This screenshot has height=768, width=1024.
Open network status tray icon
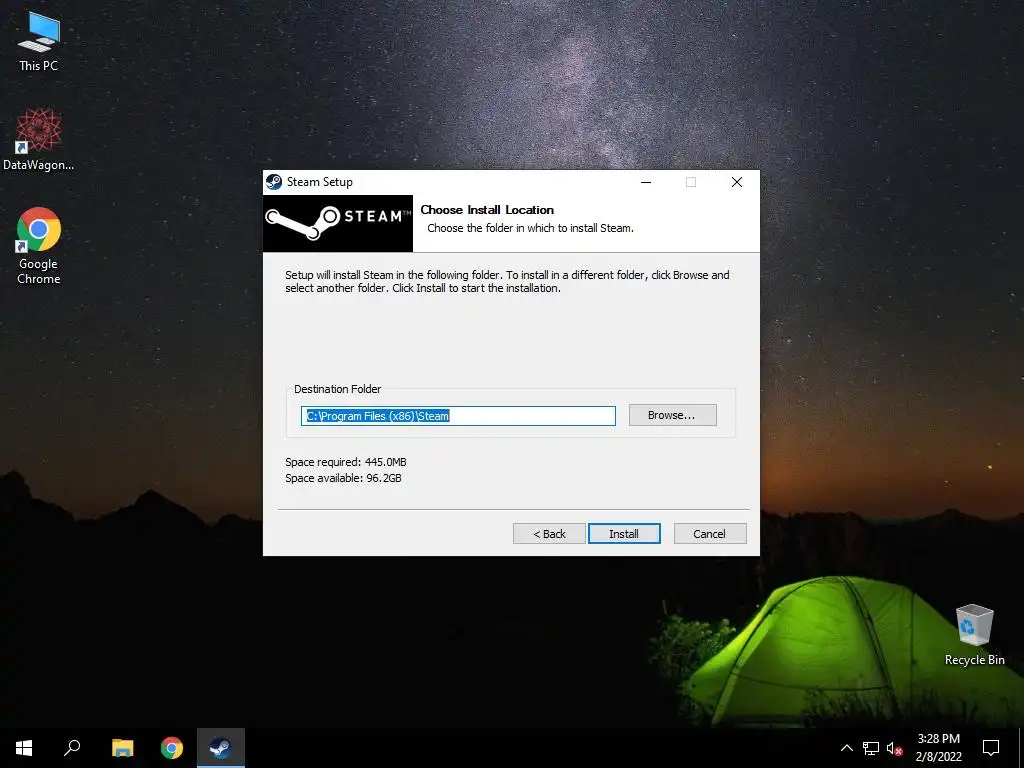(x=871, y=748)
